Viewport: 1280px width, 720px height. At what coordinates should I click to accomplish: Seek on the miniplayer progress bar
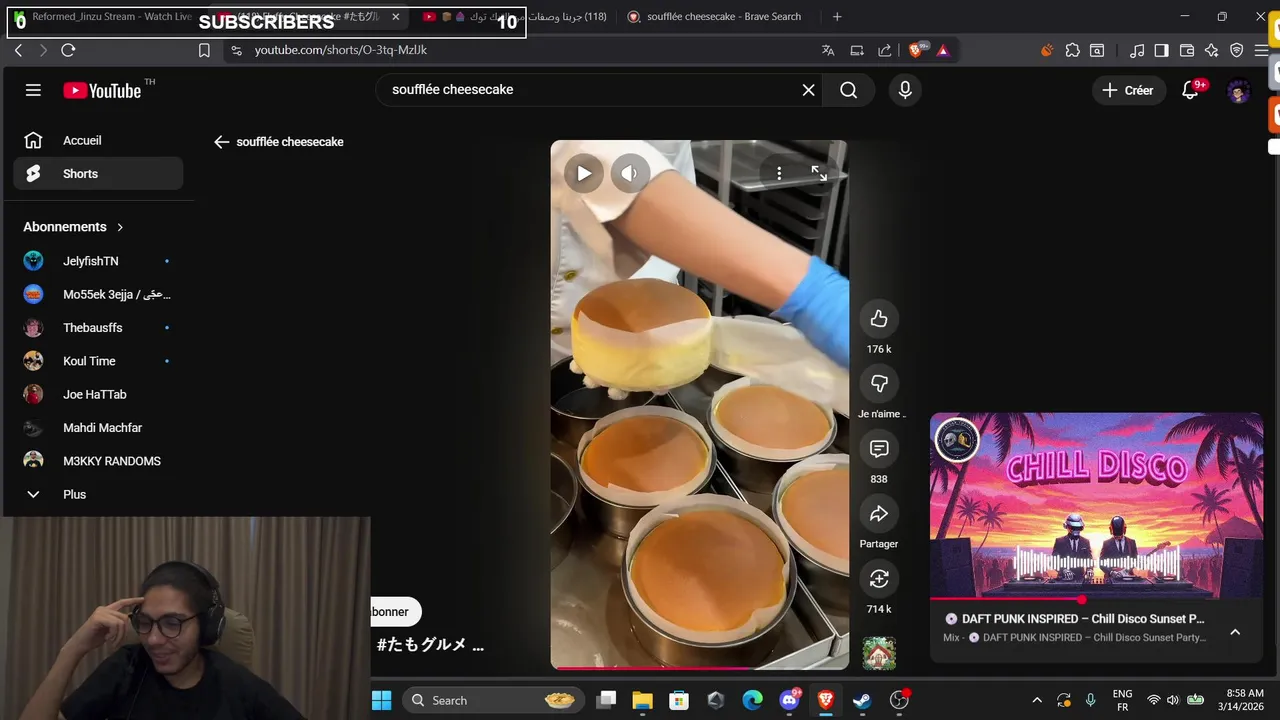1096,600
